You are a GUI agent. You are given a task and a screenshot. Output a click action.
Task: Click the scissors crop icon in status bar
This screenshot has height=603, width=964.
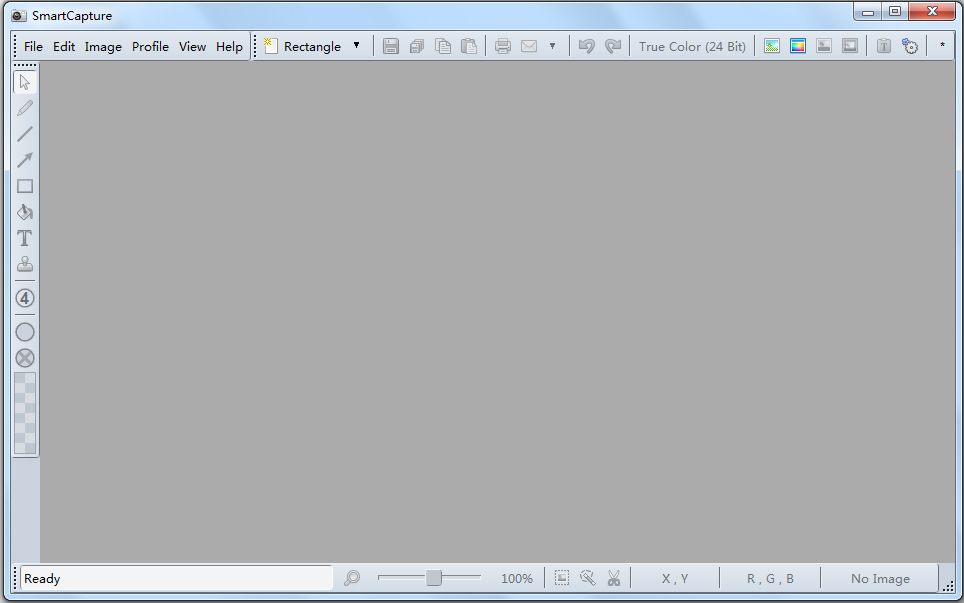[614, 578]
